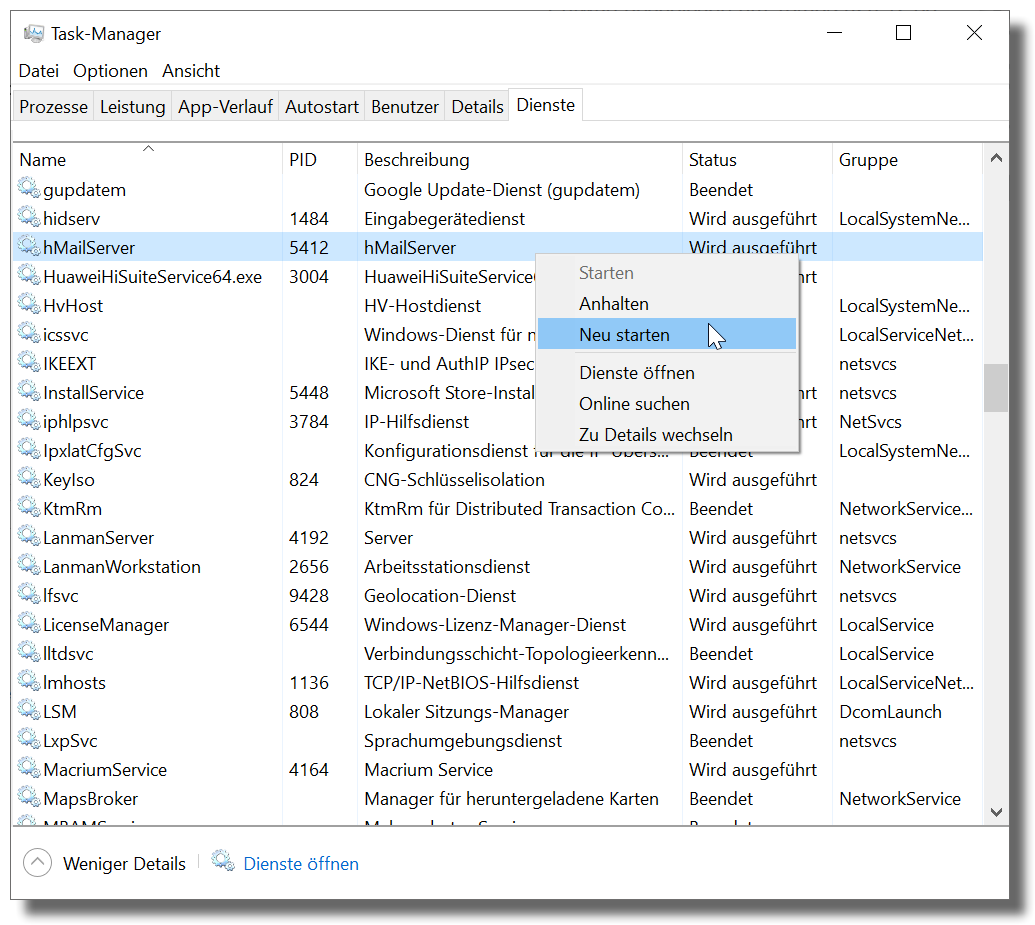The image size is (1035, 925).
Task: Click the gear icon beside Dienste öffnen
Action: pos(223,863)
